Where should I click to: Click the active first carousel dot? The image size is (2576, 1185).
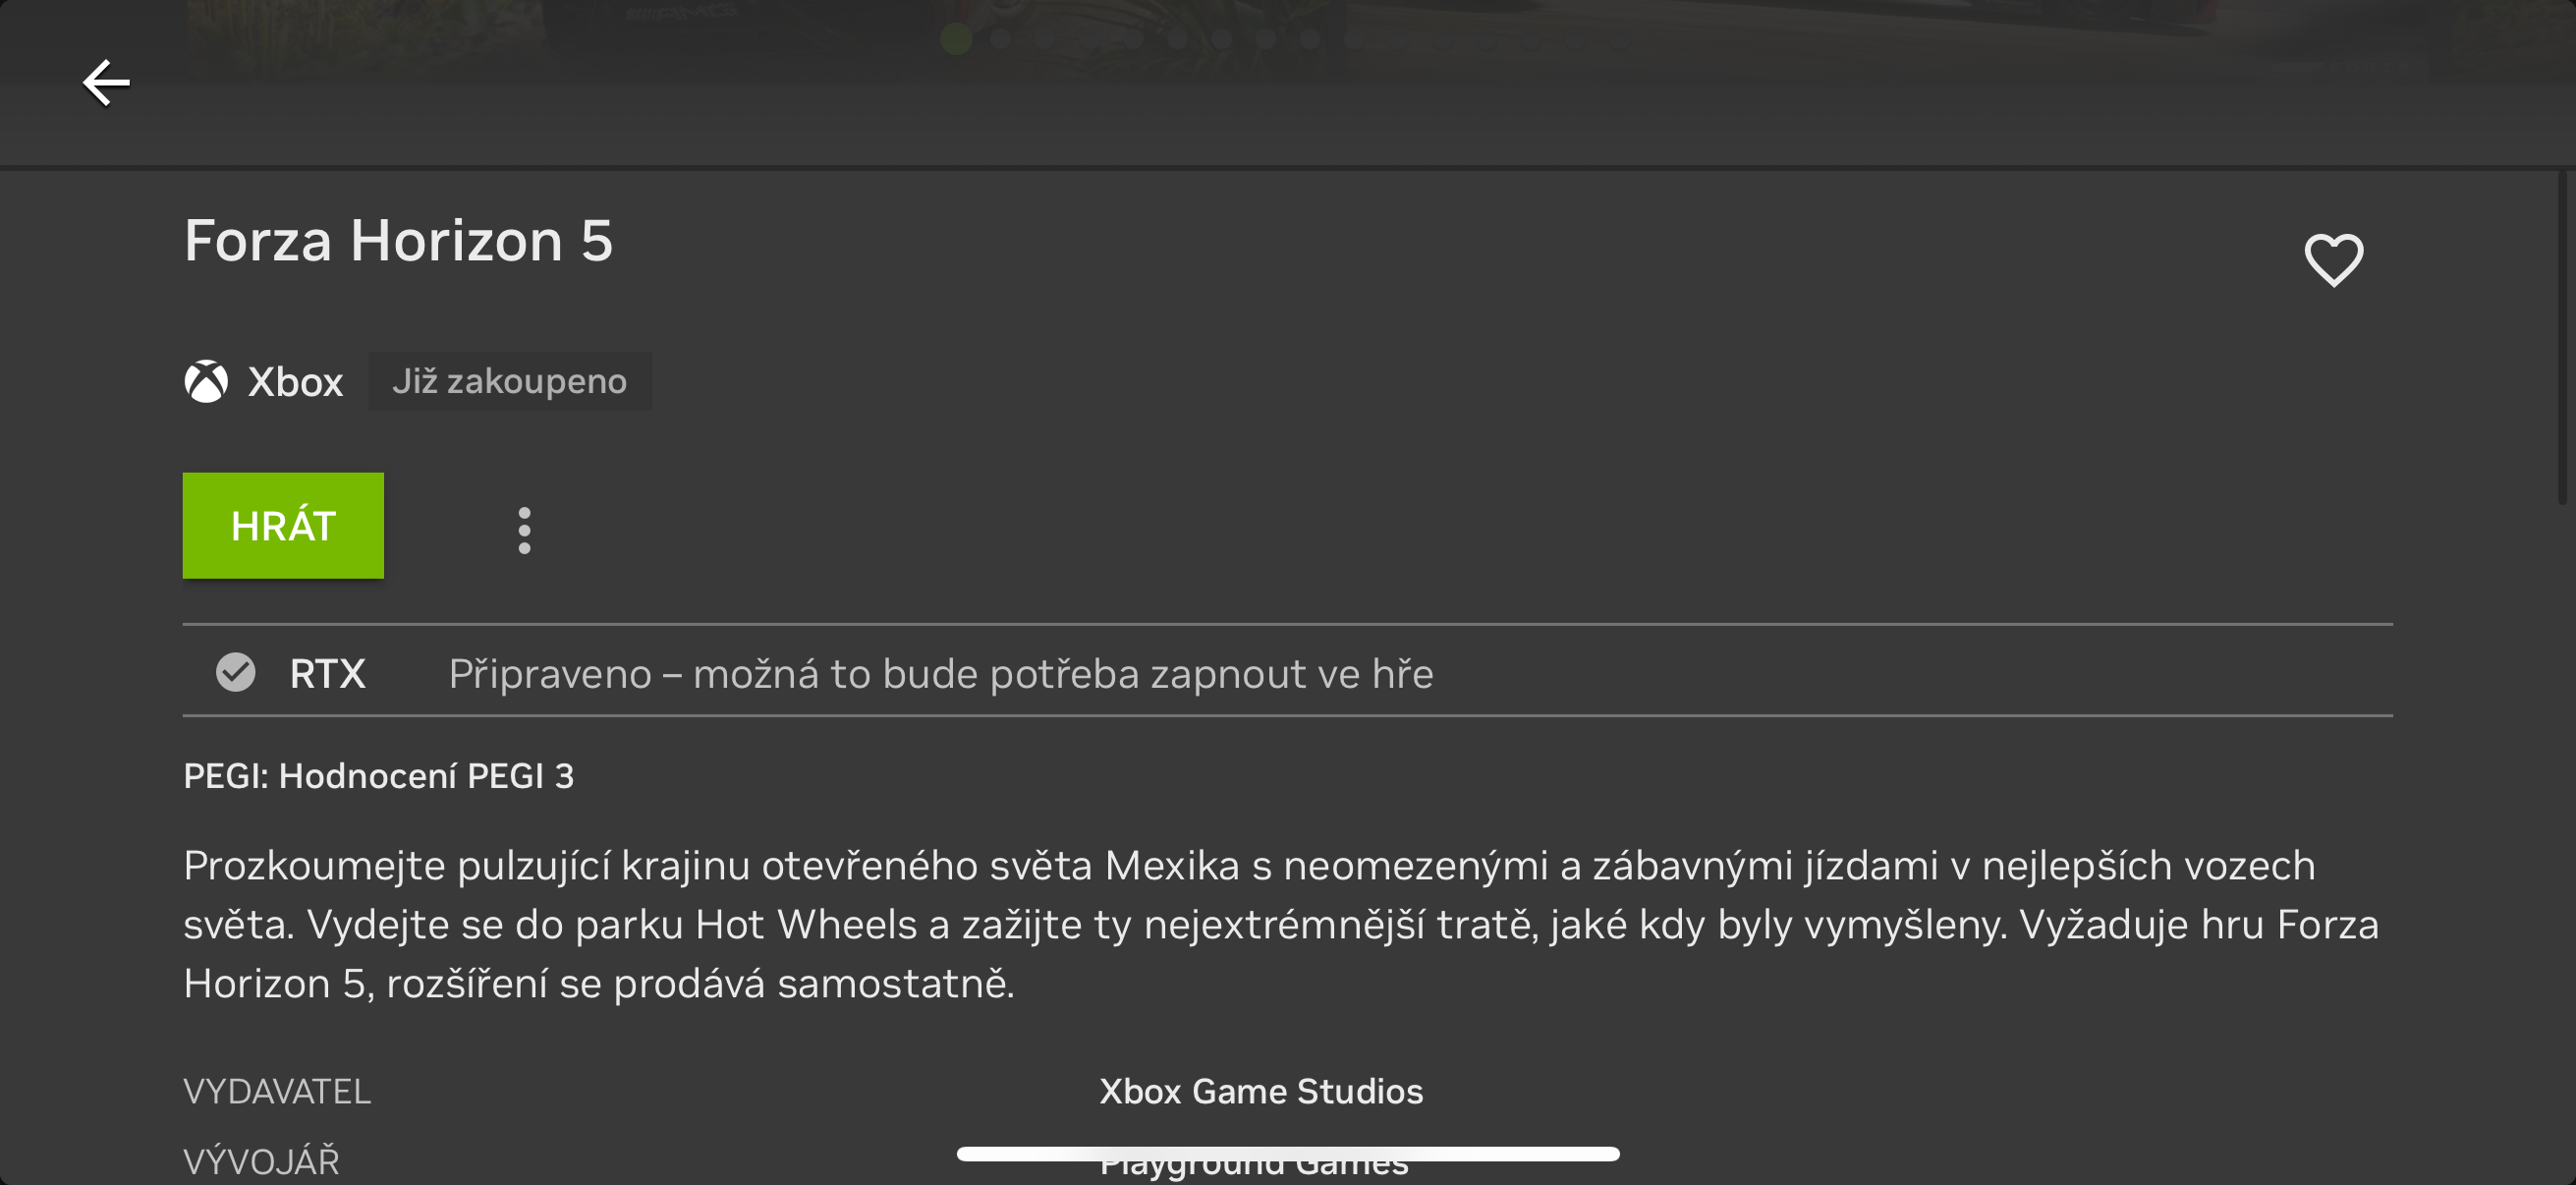click(957, 40)
